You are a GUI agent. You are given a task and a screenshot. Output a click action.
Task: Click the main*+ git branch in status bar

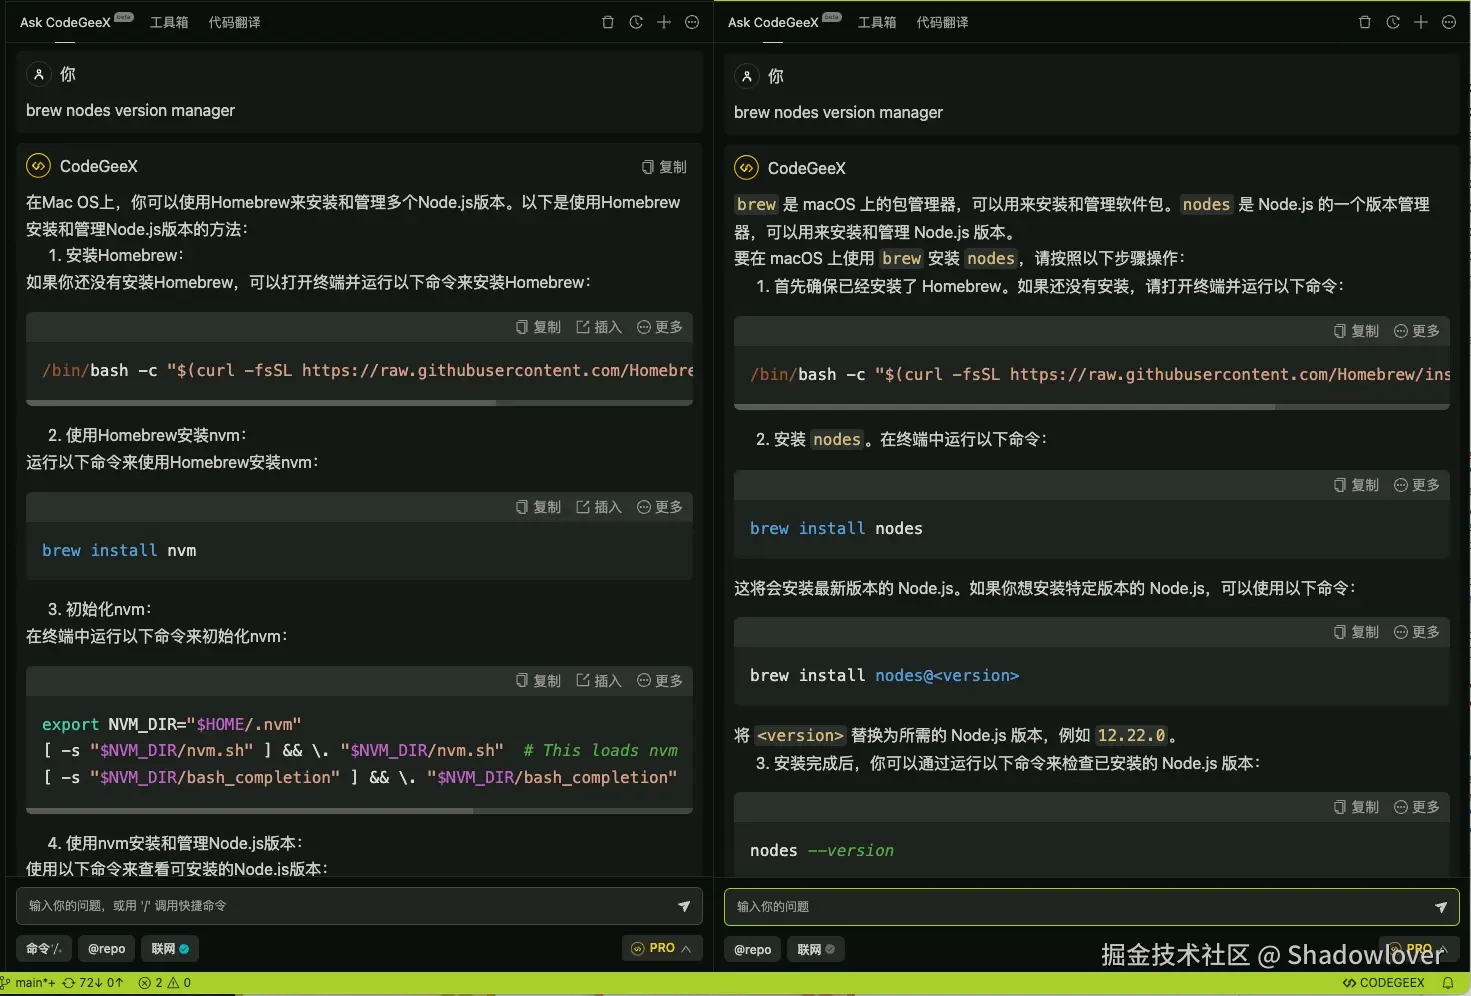(29, 983)
